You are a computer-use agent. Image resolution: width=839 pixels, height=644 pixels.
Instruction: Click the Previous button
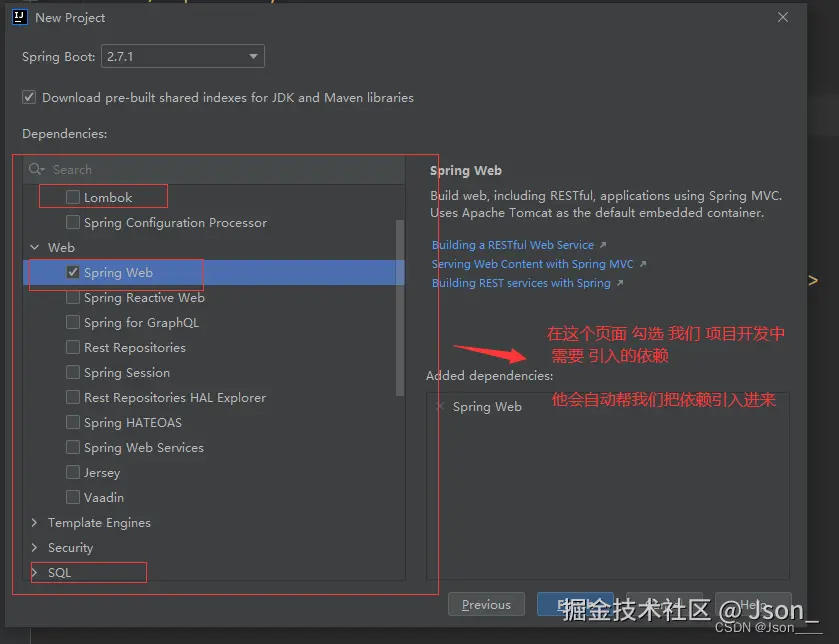(486, 604)
